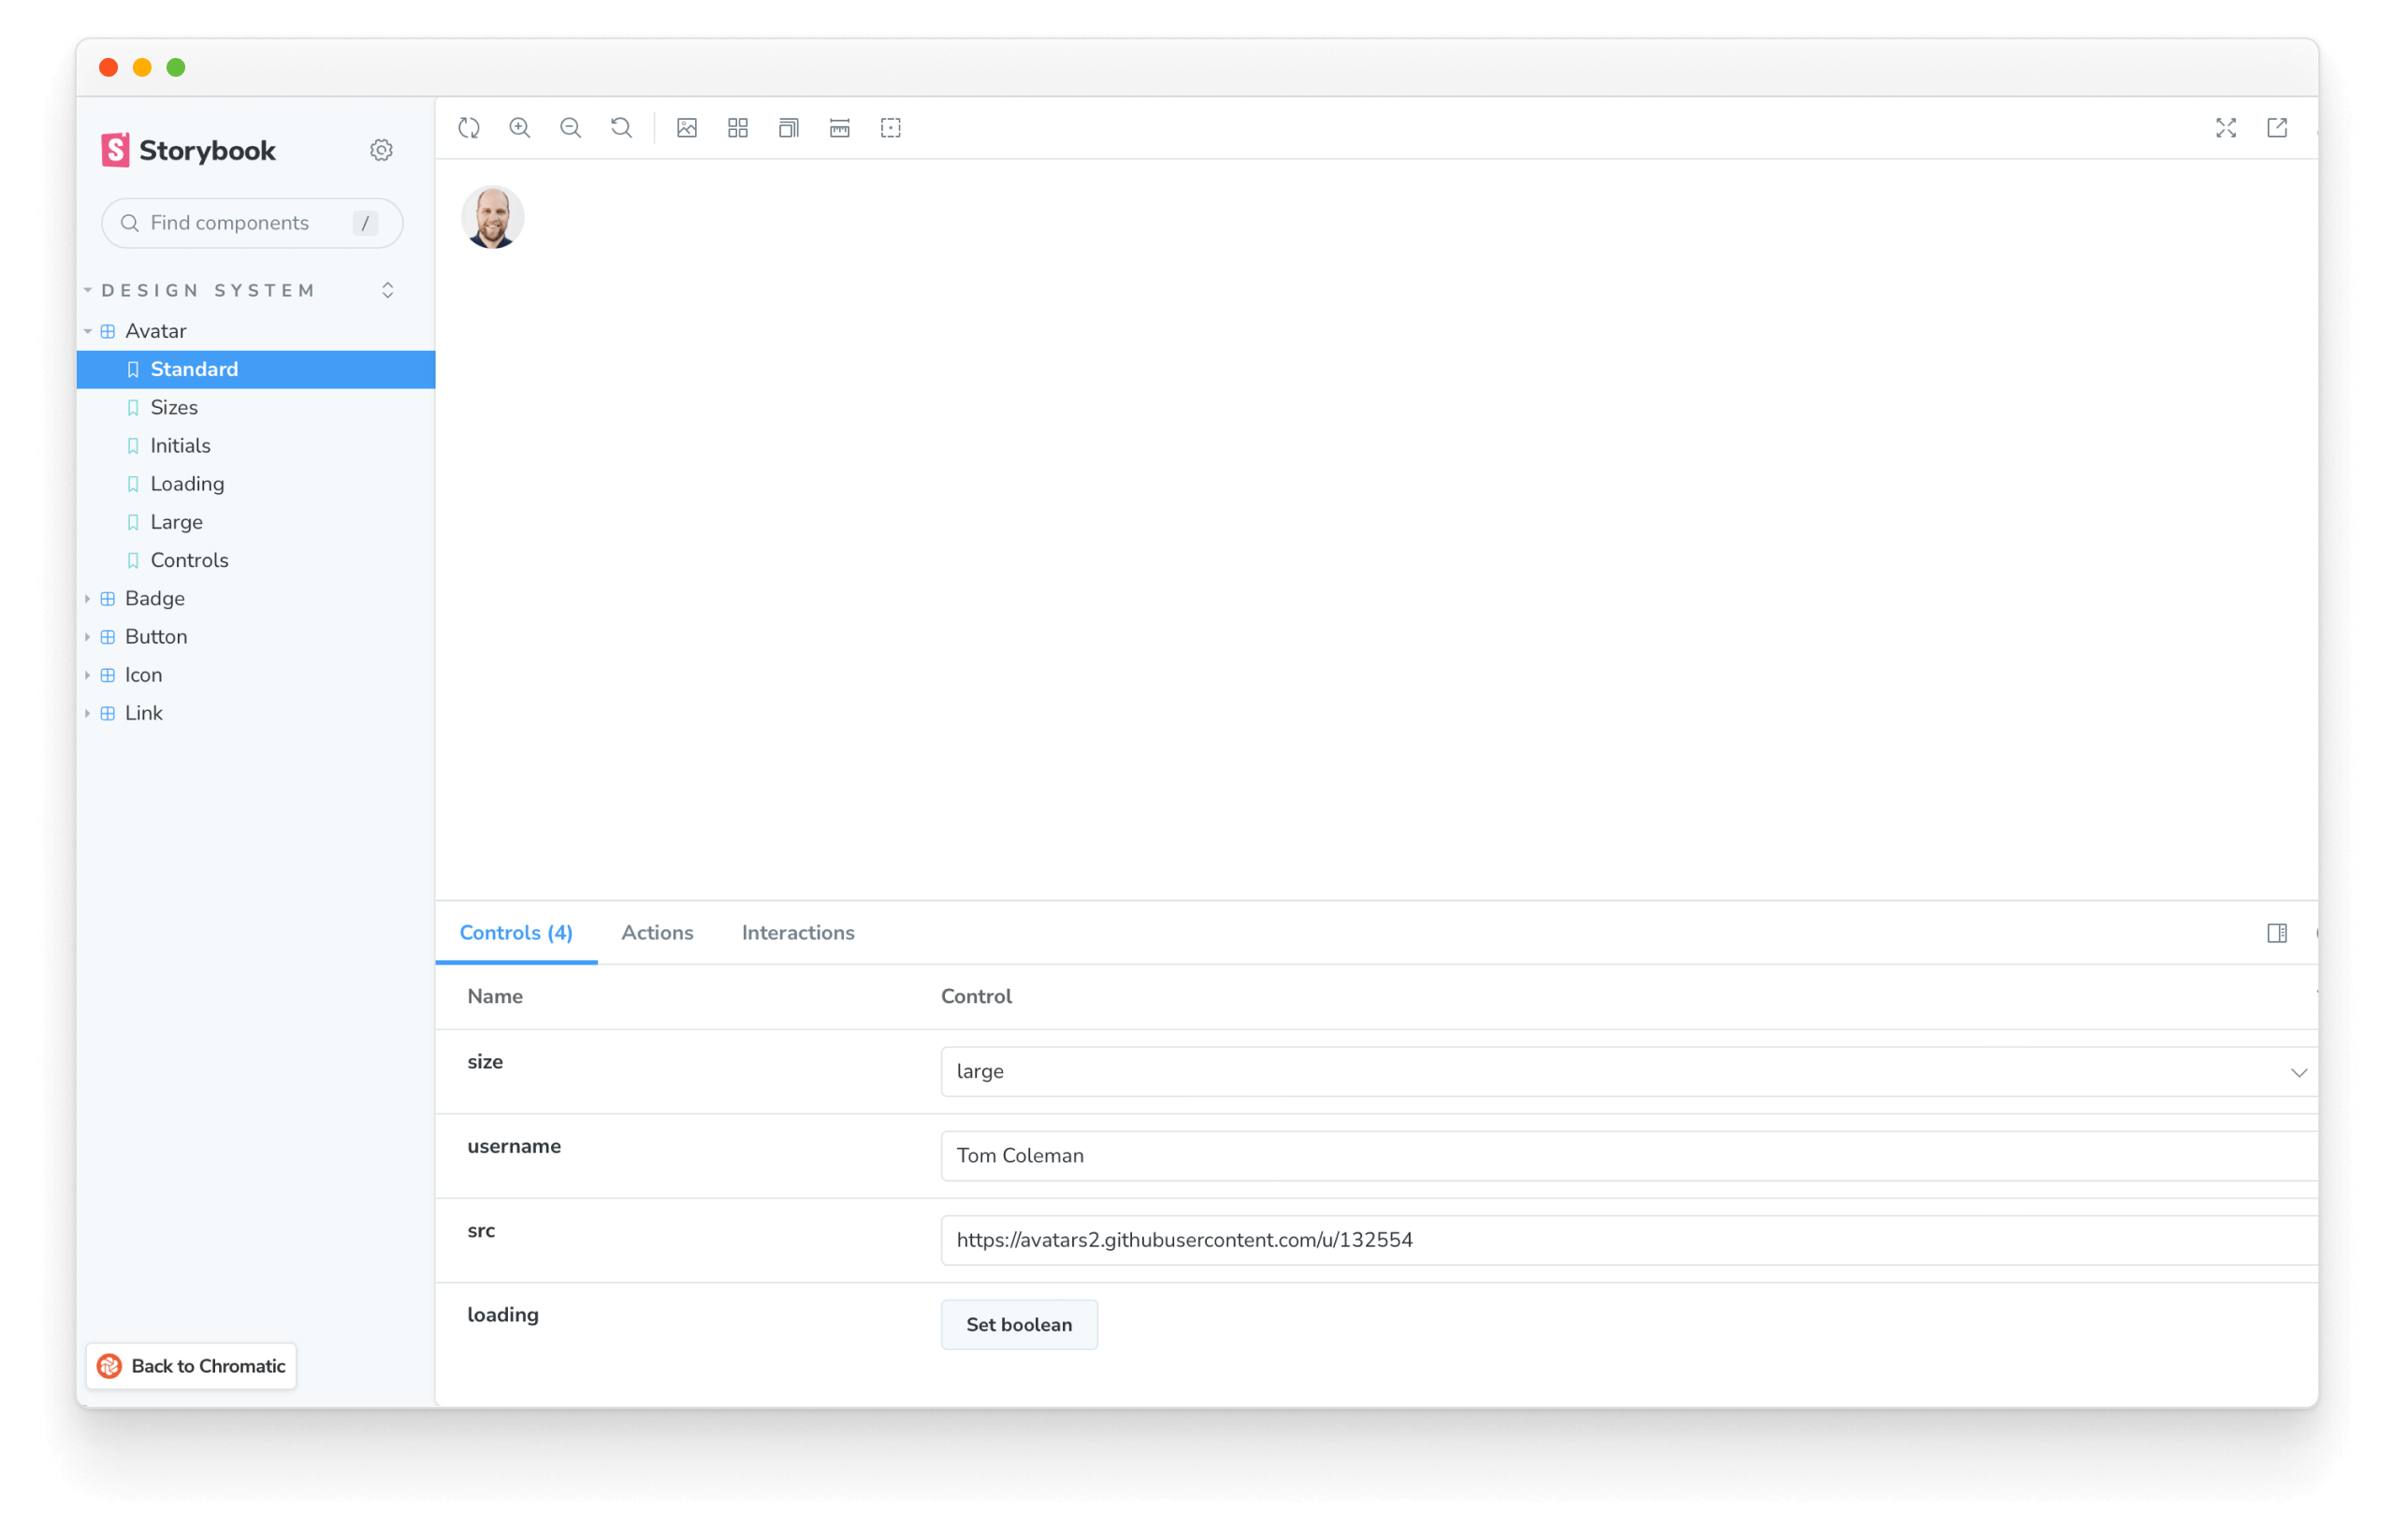Switch to the Interactions tab
This screenshot has width=2395, height=1540.
click(796, 933)
